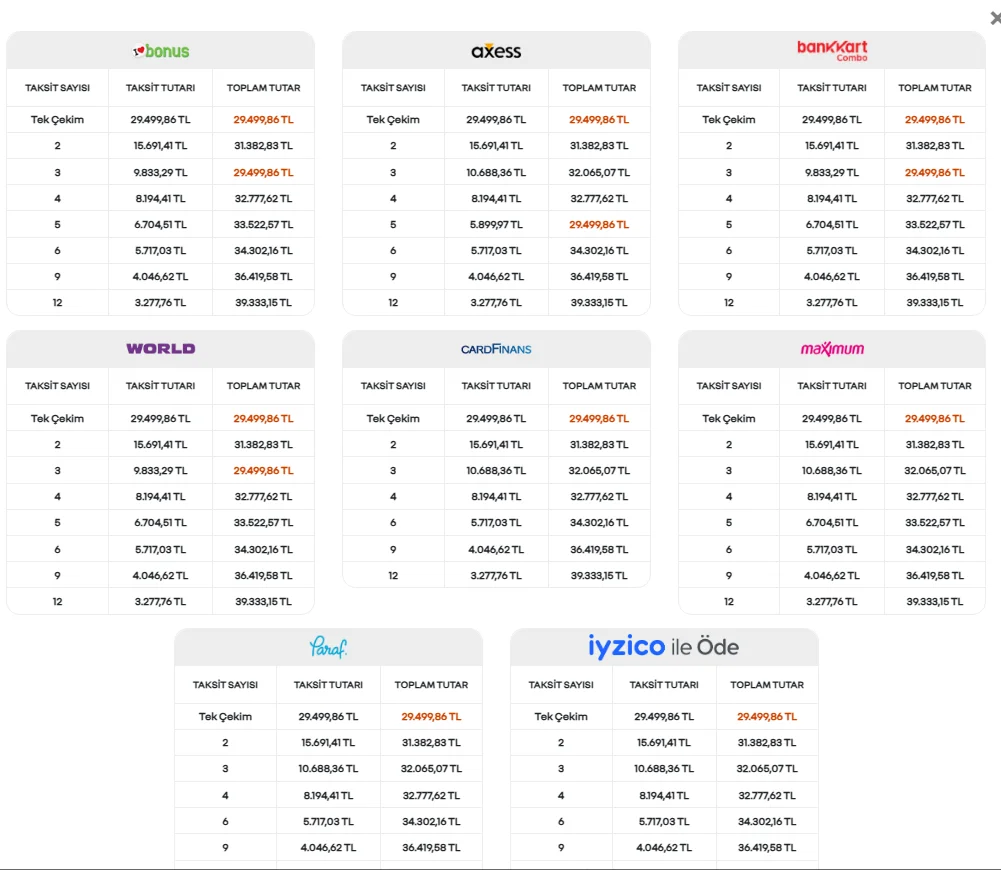The image size is (1001, 870).
Task: Click World 3-installment highlighted total 29.499,86 TL
Action: coord(263,470)
